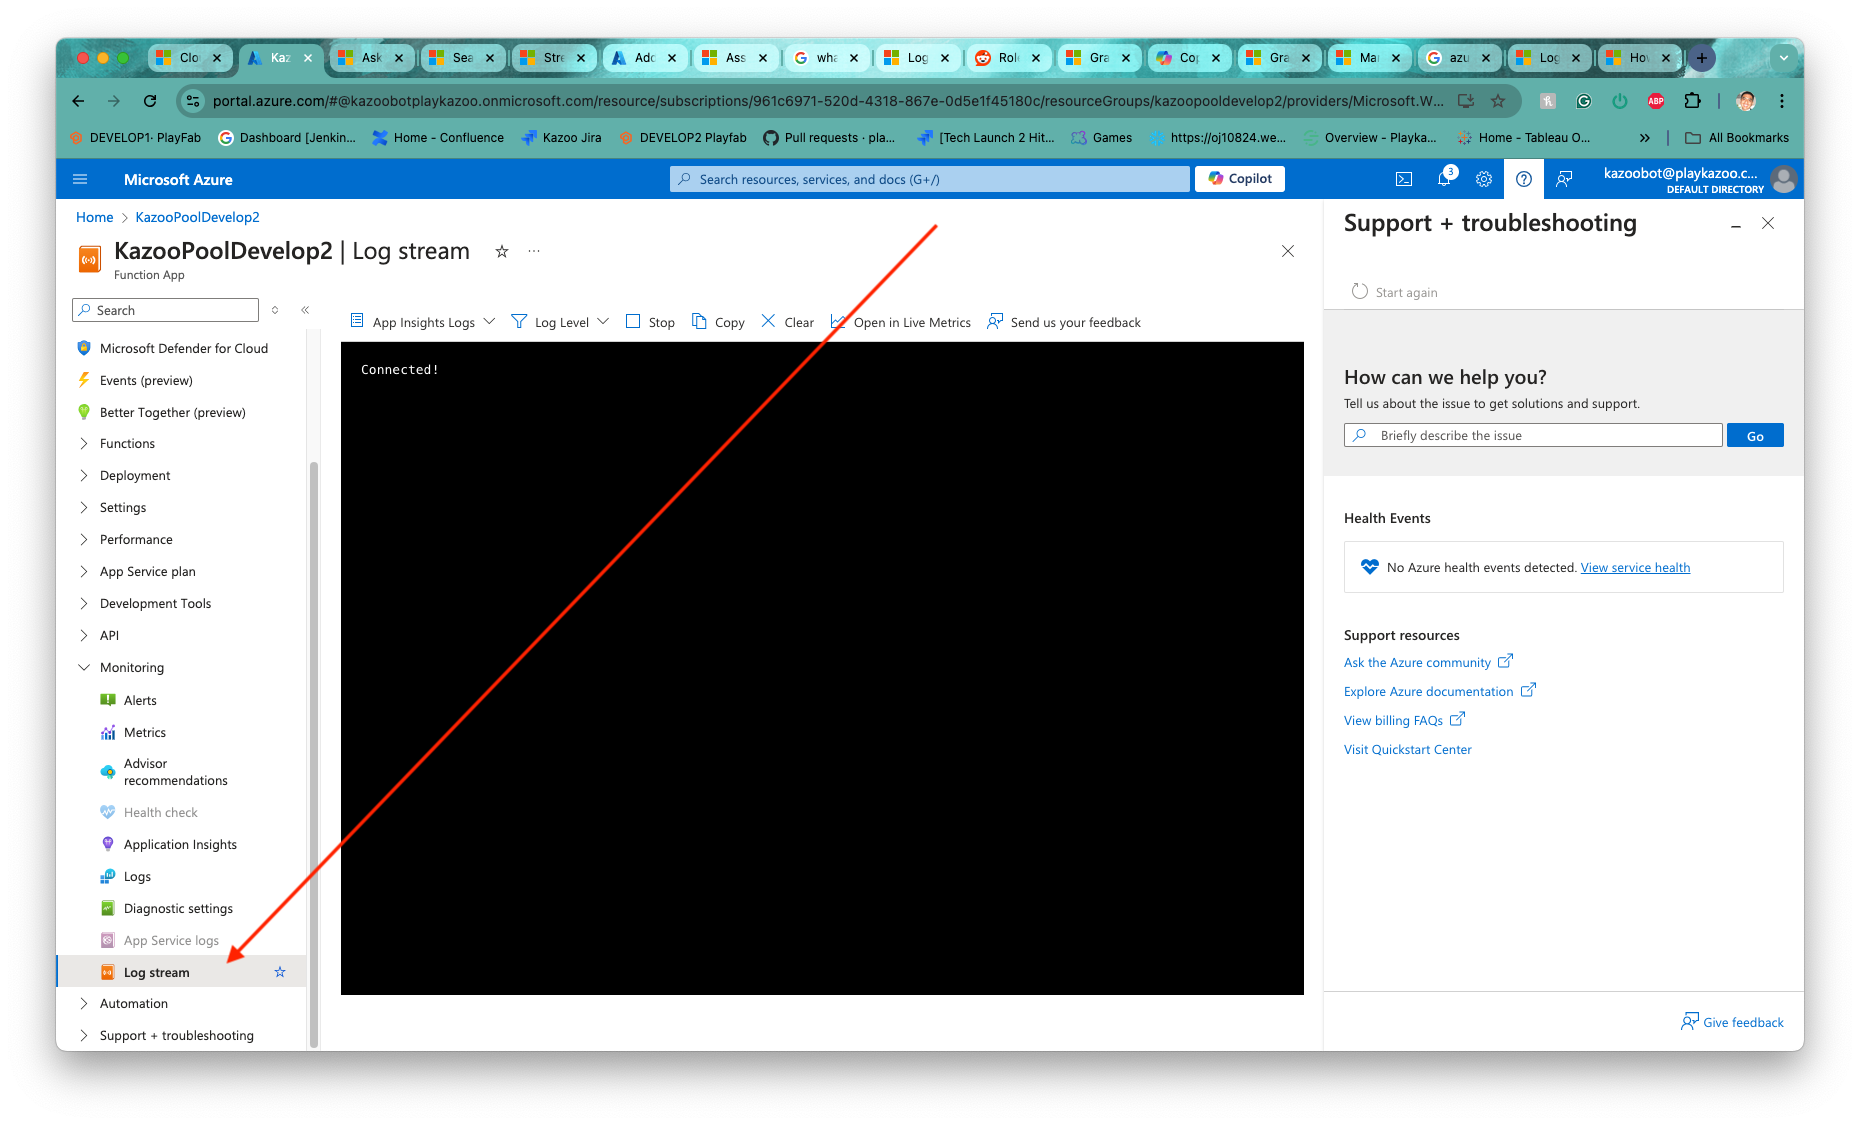The height and width of the screenshot is (1125, 1860).
Task: Open Azure portal settings gear
Action: pos(1483,179)
